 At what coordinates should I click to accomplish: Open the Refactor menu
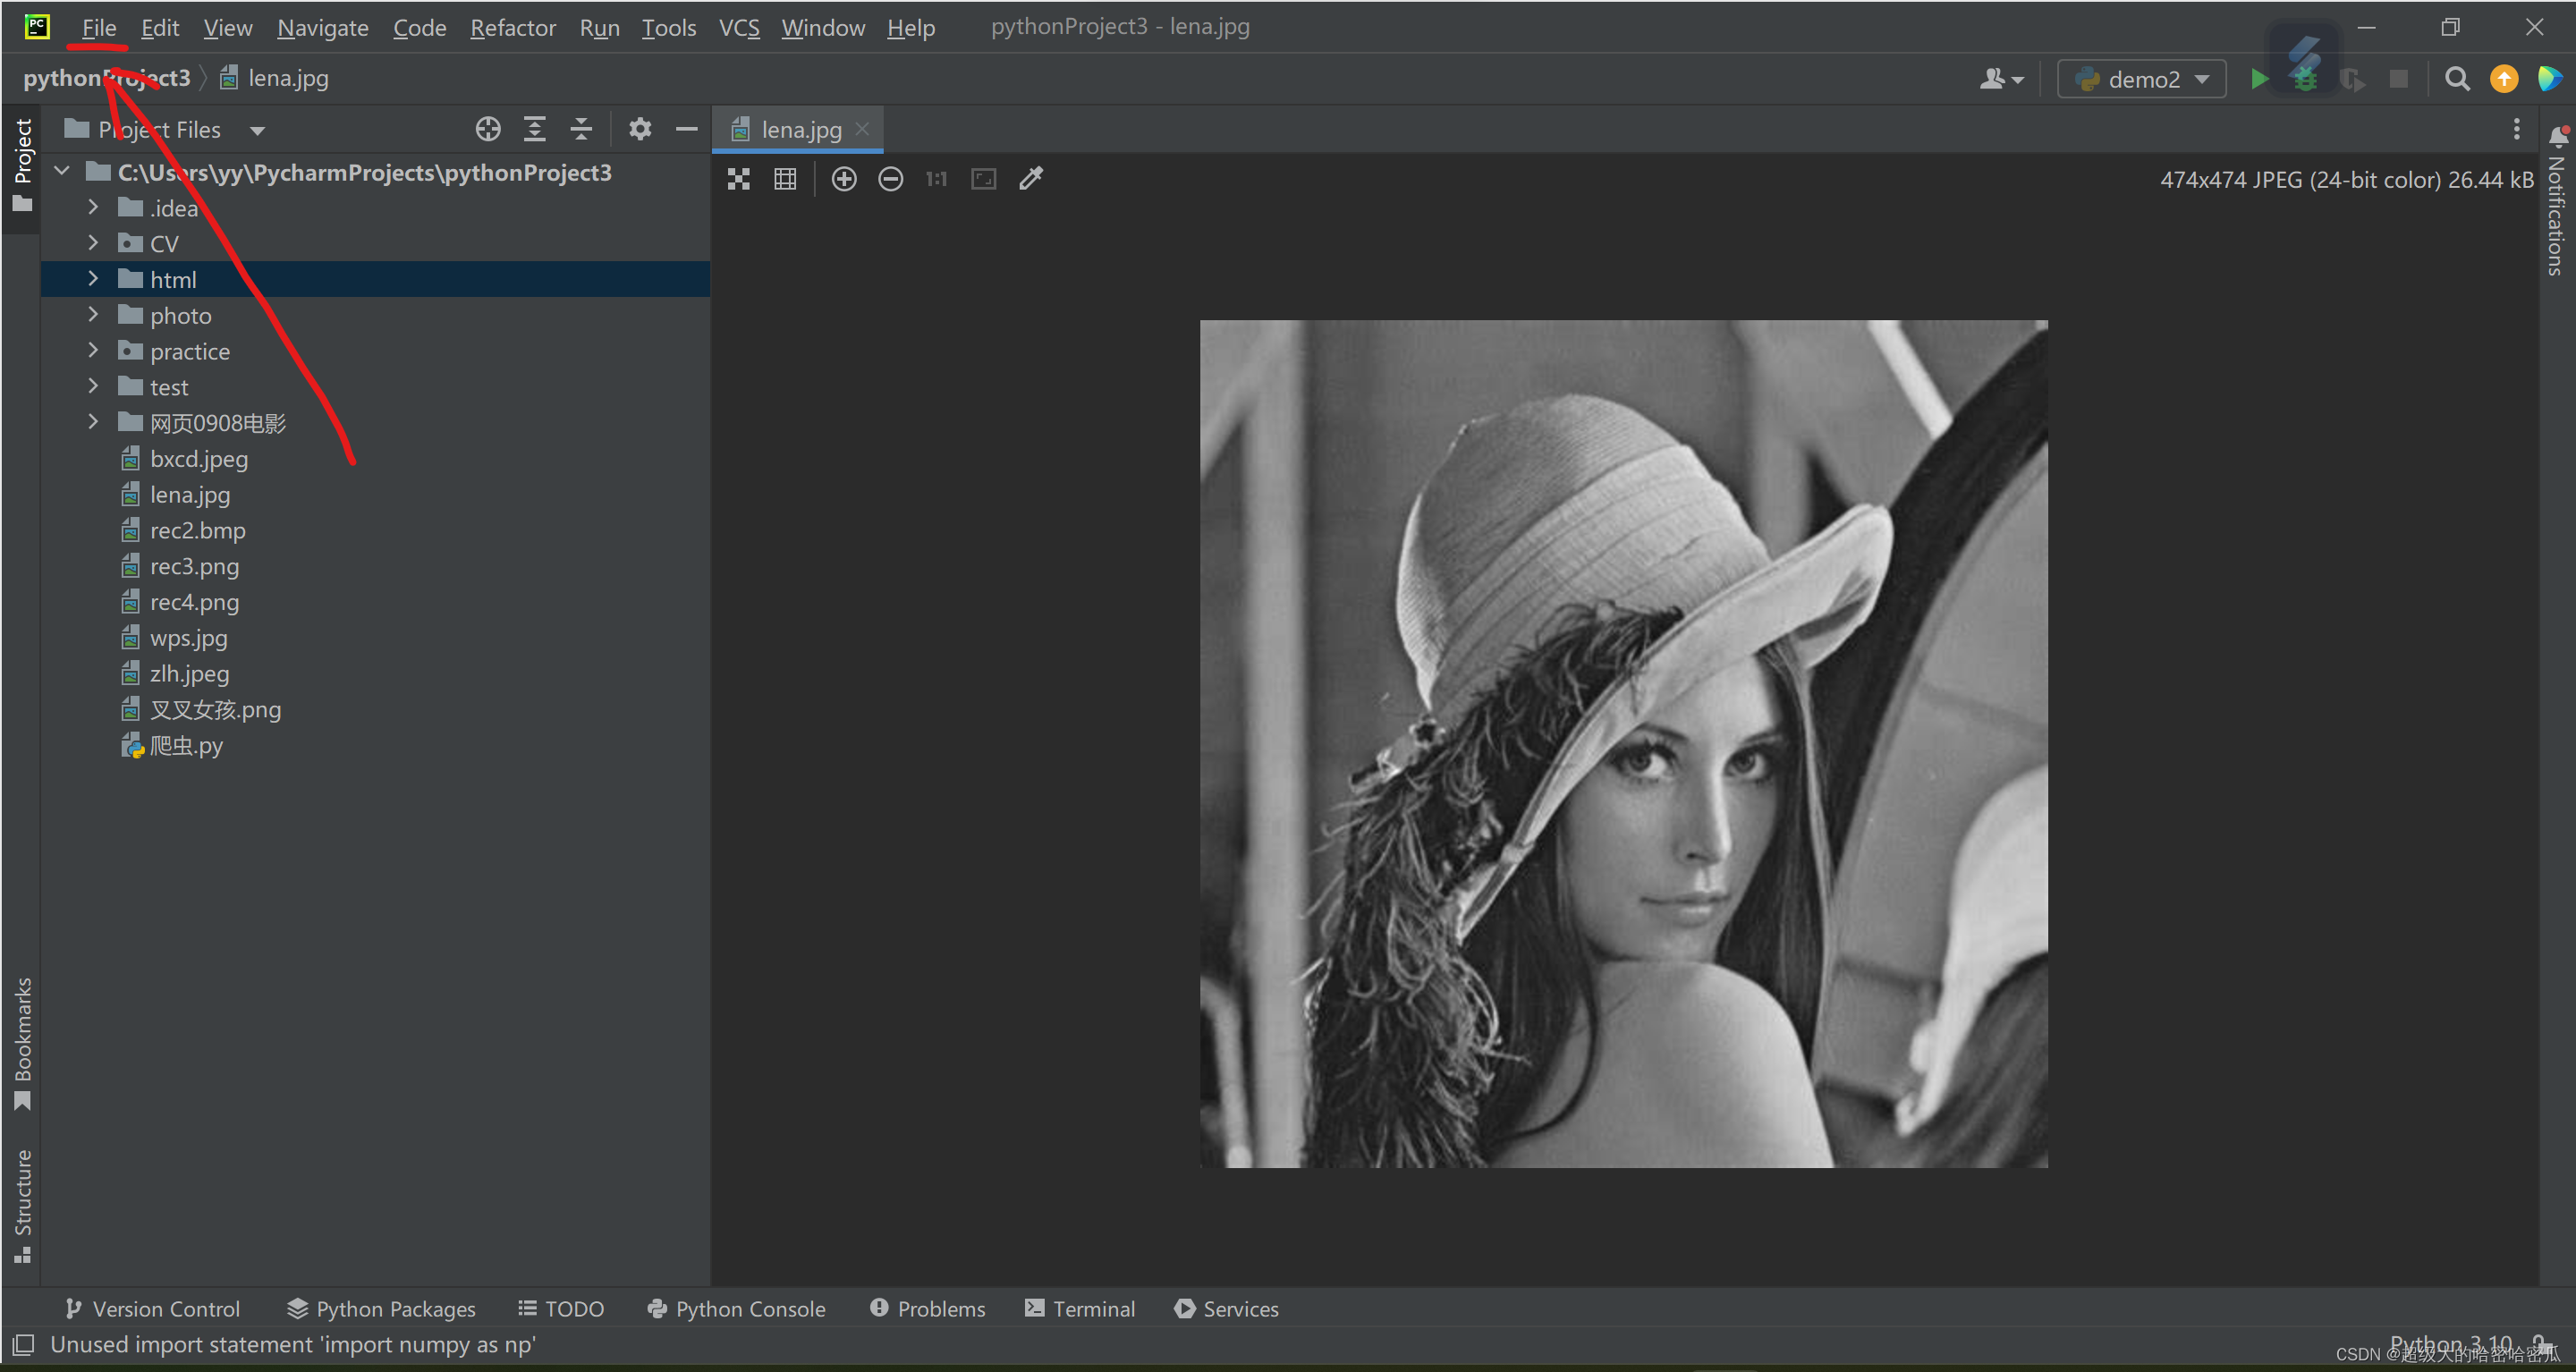(x=513, y=27)
